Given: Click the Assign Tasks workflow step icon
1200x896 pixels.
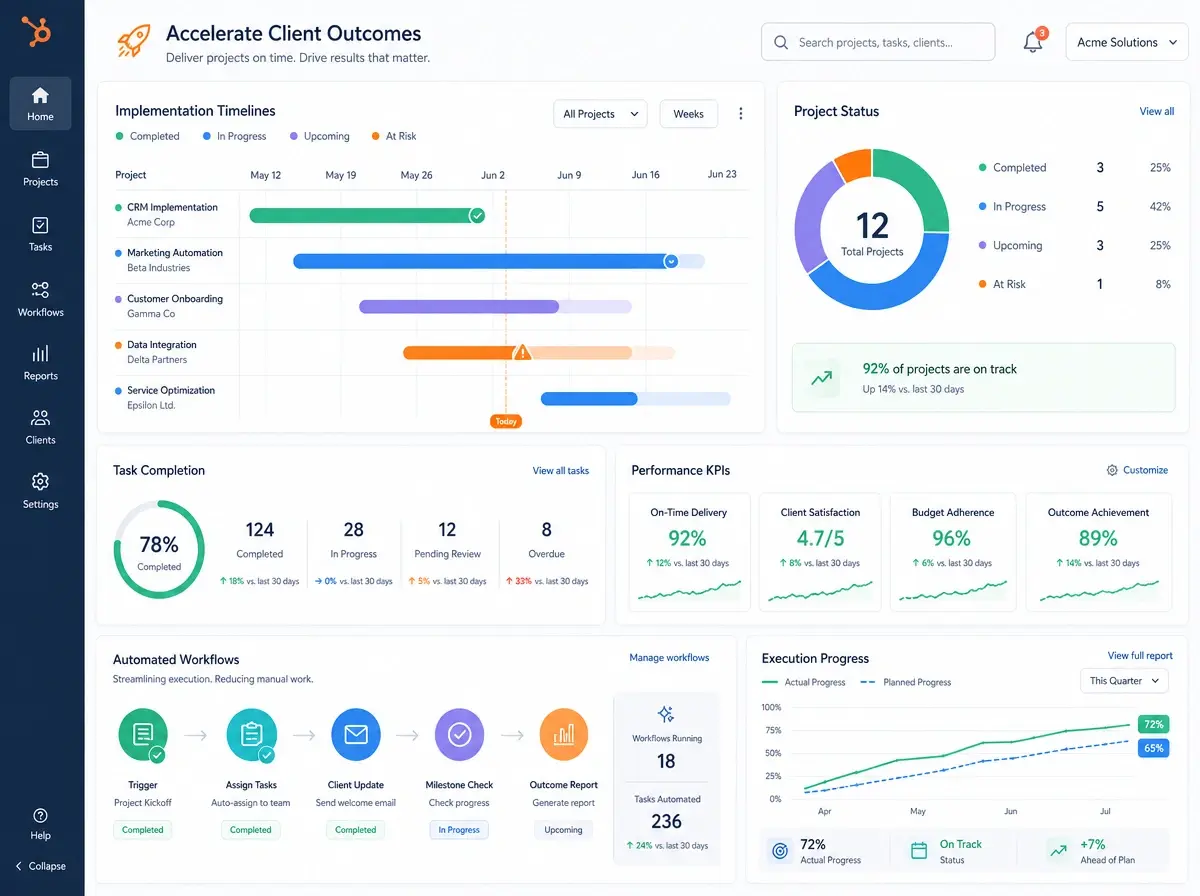Looking at the screenshot, I should tap(251, 734).
